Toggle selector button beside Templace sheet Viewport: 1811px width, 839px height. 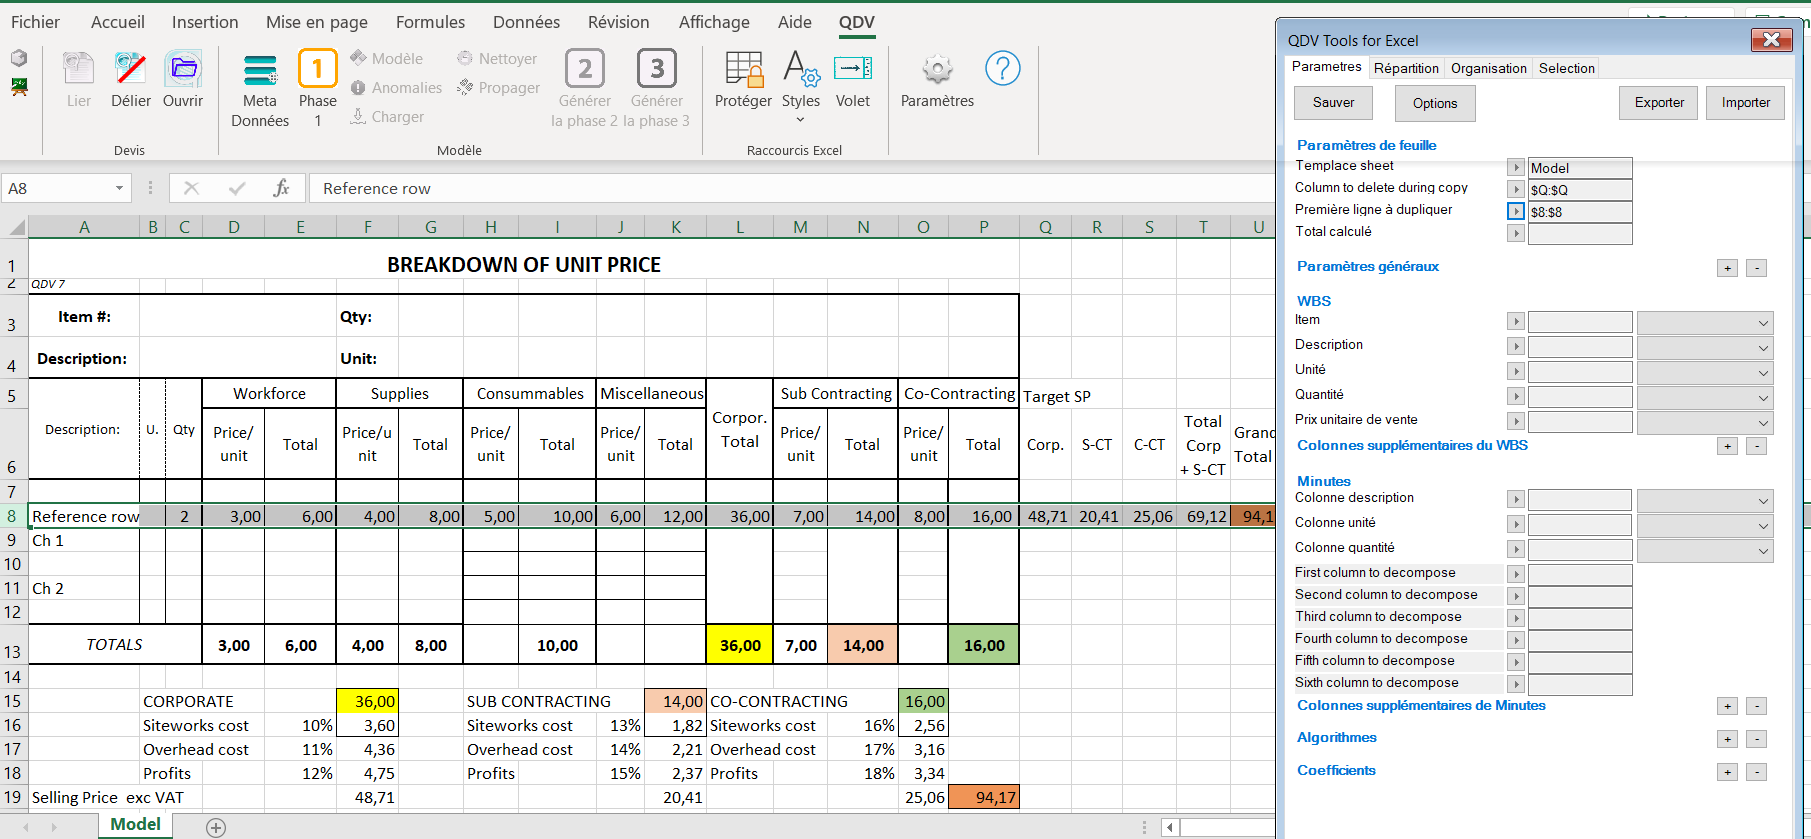(x=1516, y=168)
